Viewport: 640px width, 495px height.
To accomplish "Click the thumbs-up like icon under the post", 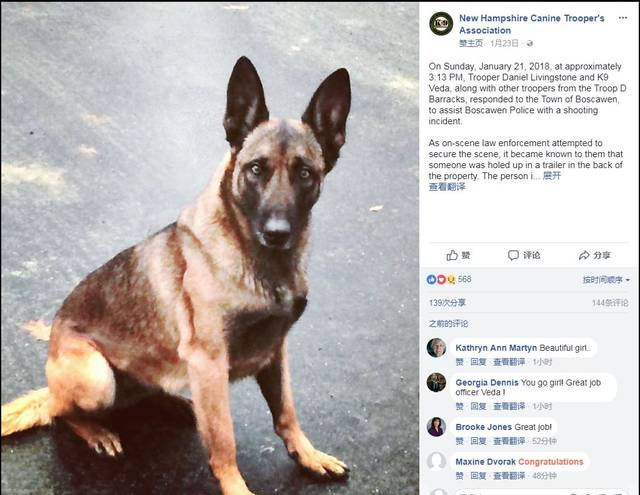I will click(x=452, y=255).
